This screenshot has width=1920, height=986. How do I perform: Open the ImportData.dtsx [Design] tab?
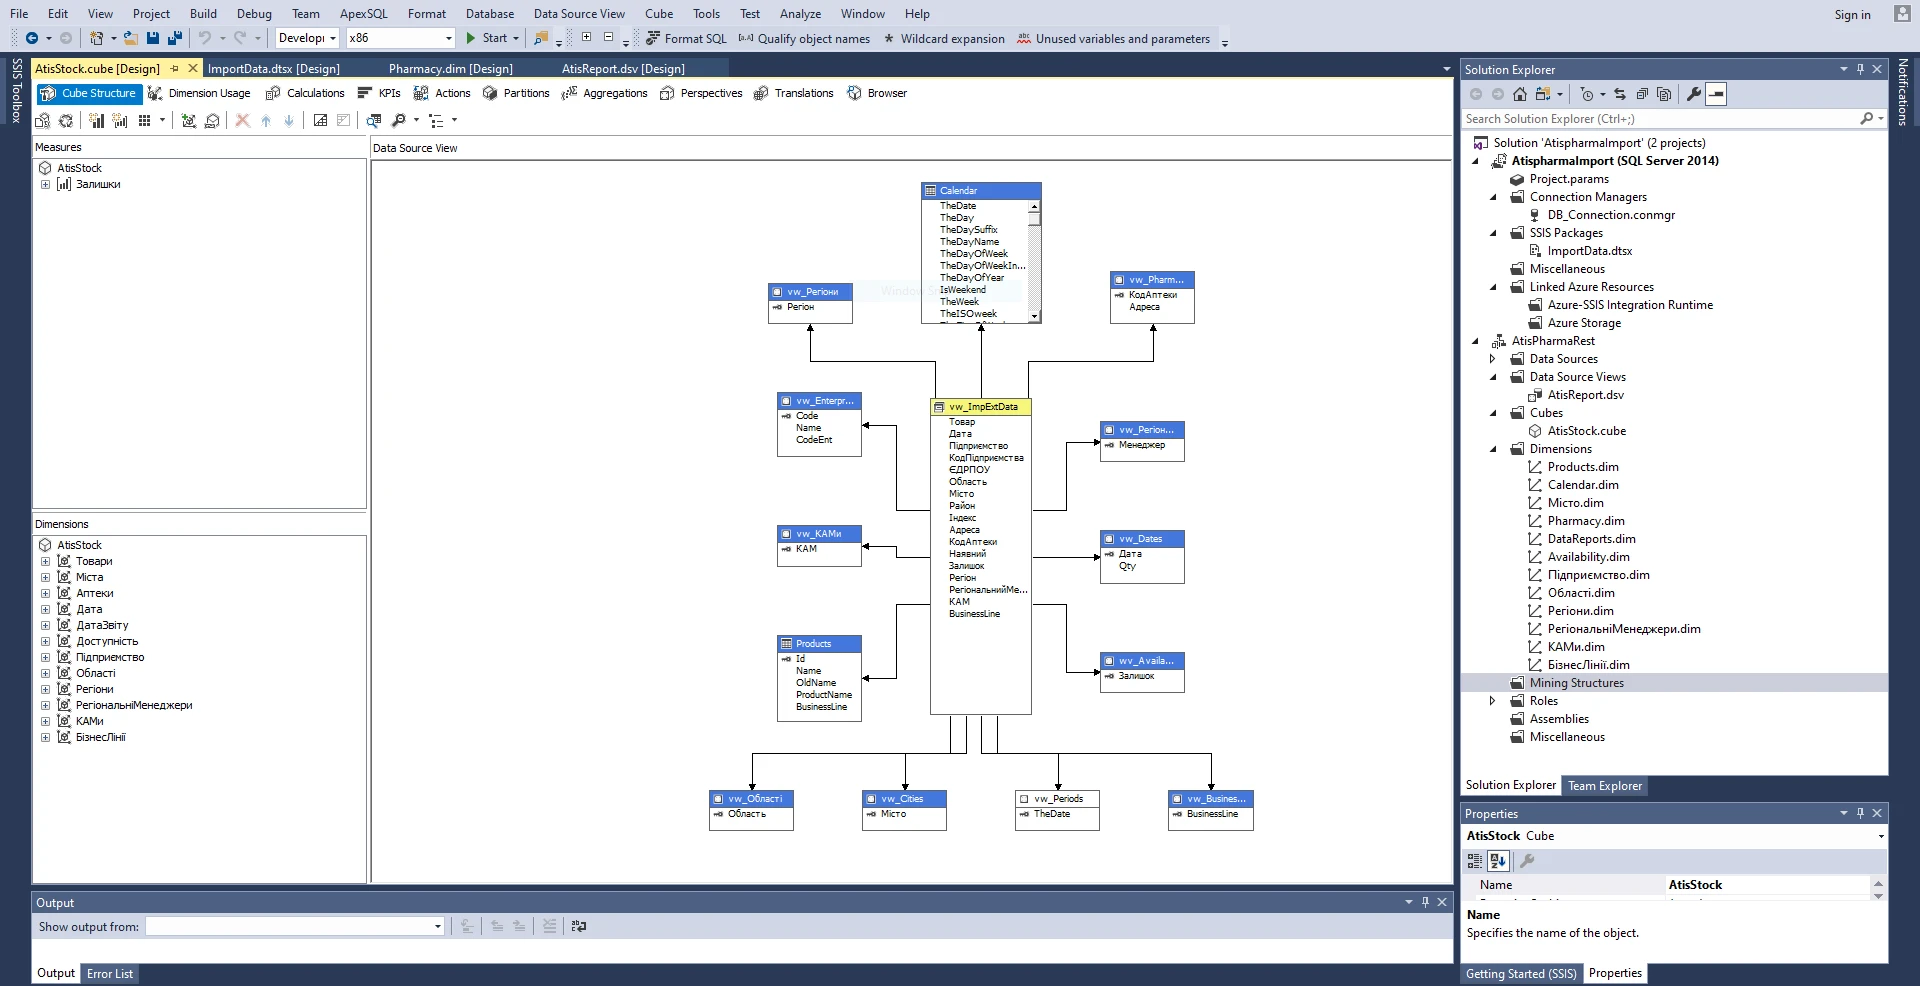(x=274, y=69)
